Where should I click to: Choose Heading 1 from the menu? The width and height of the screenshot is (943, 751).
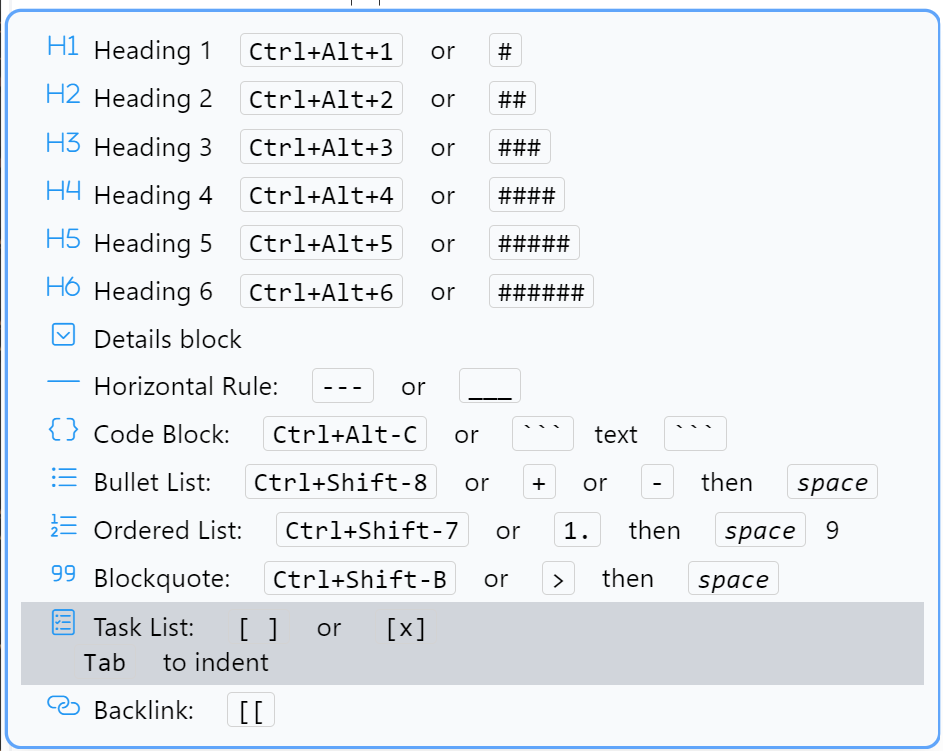[472, 51]
